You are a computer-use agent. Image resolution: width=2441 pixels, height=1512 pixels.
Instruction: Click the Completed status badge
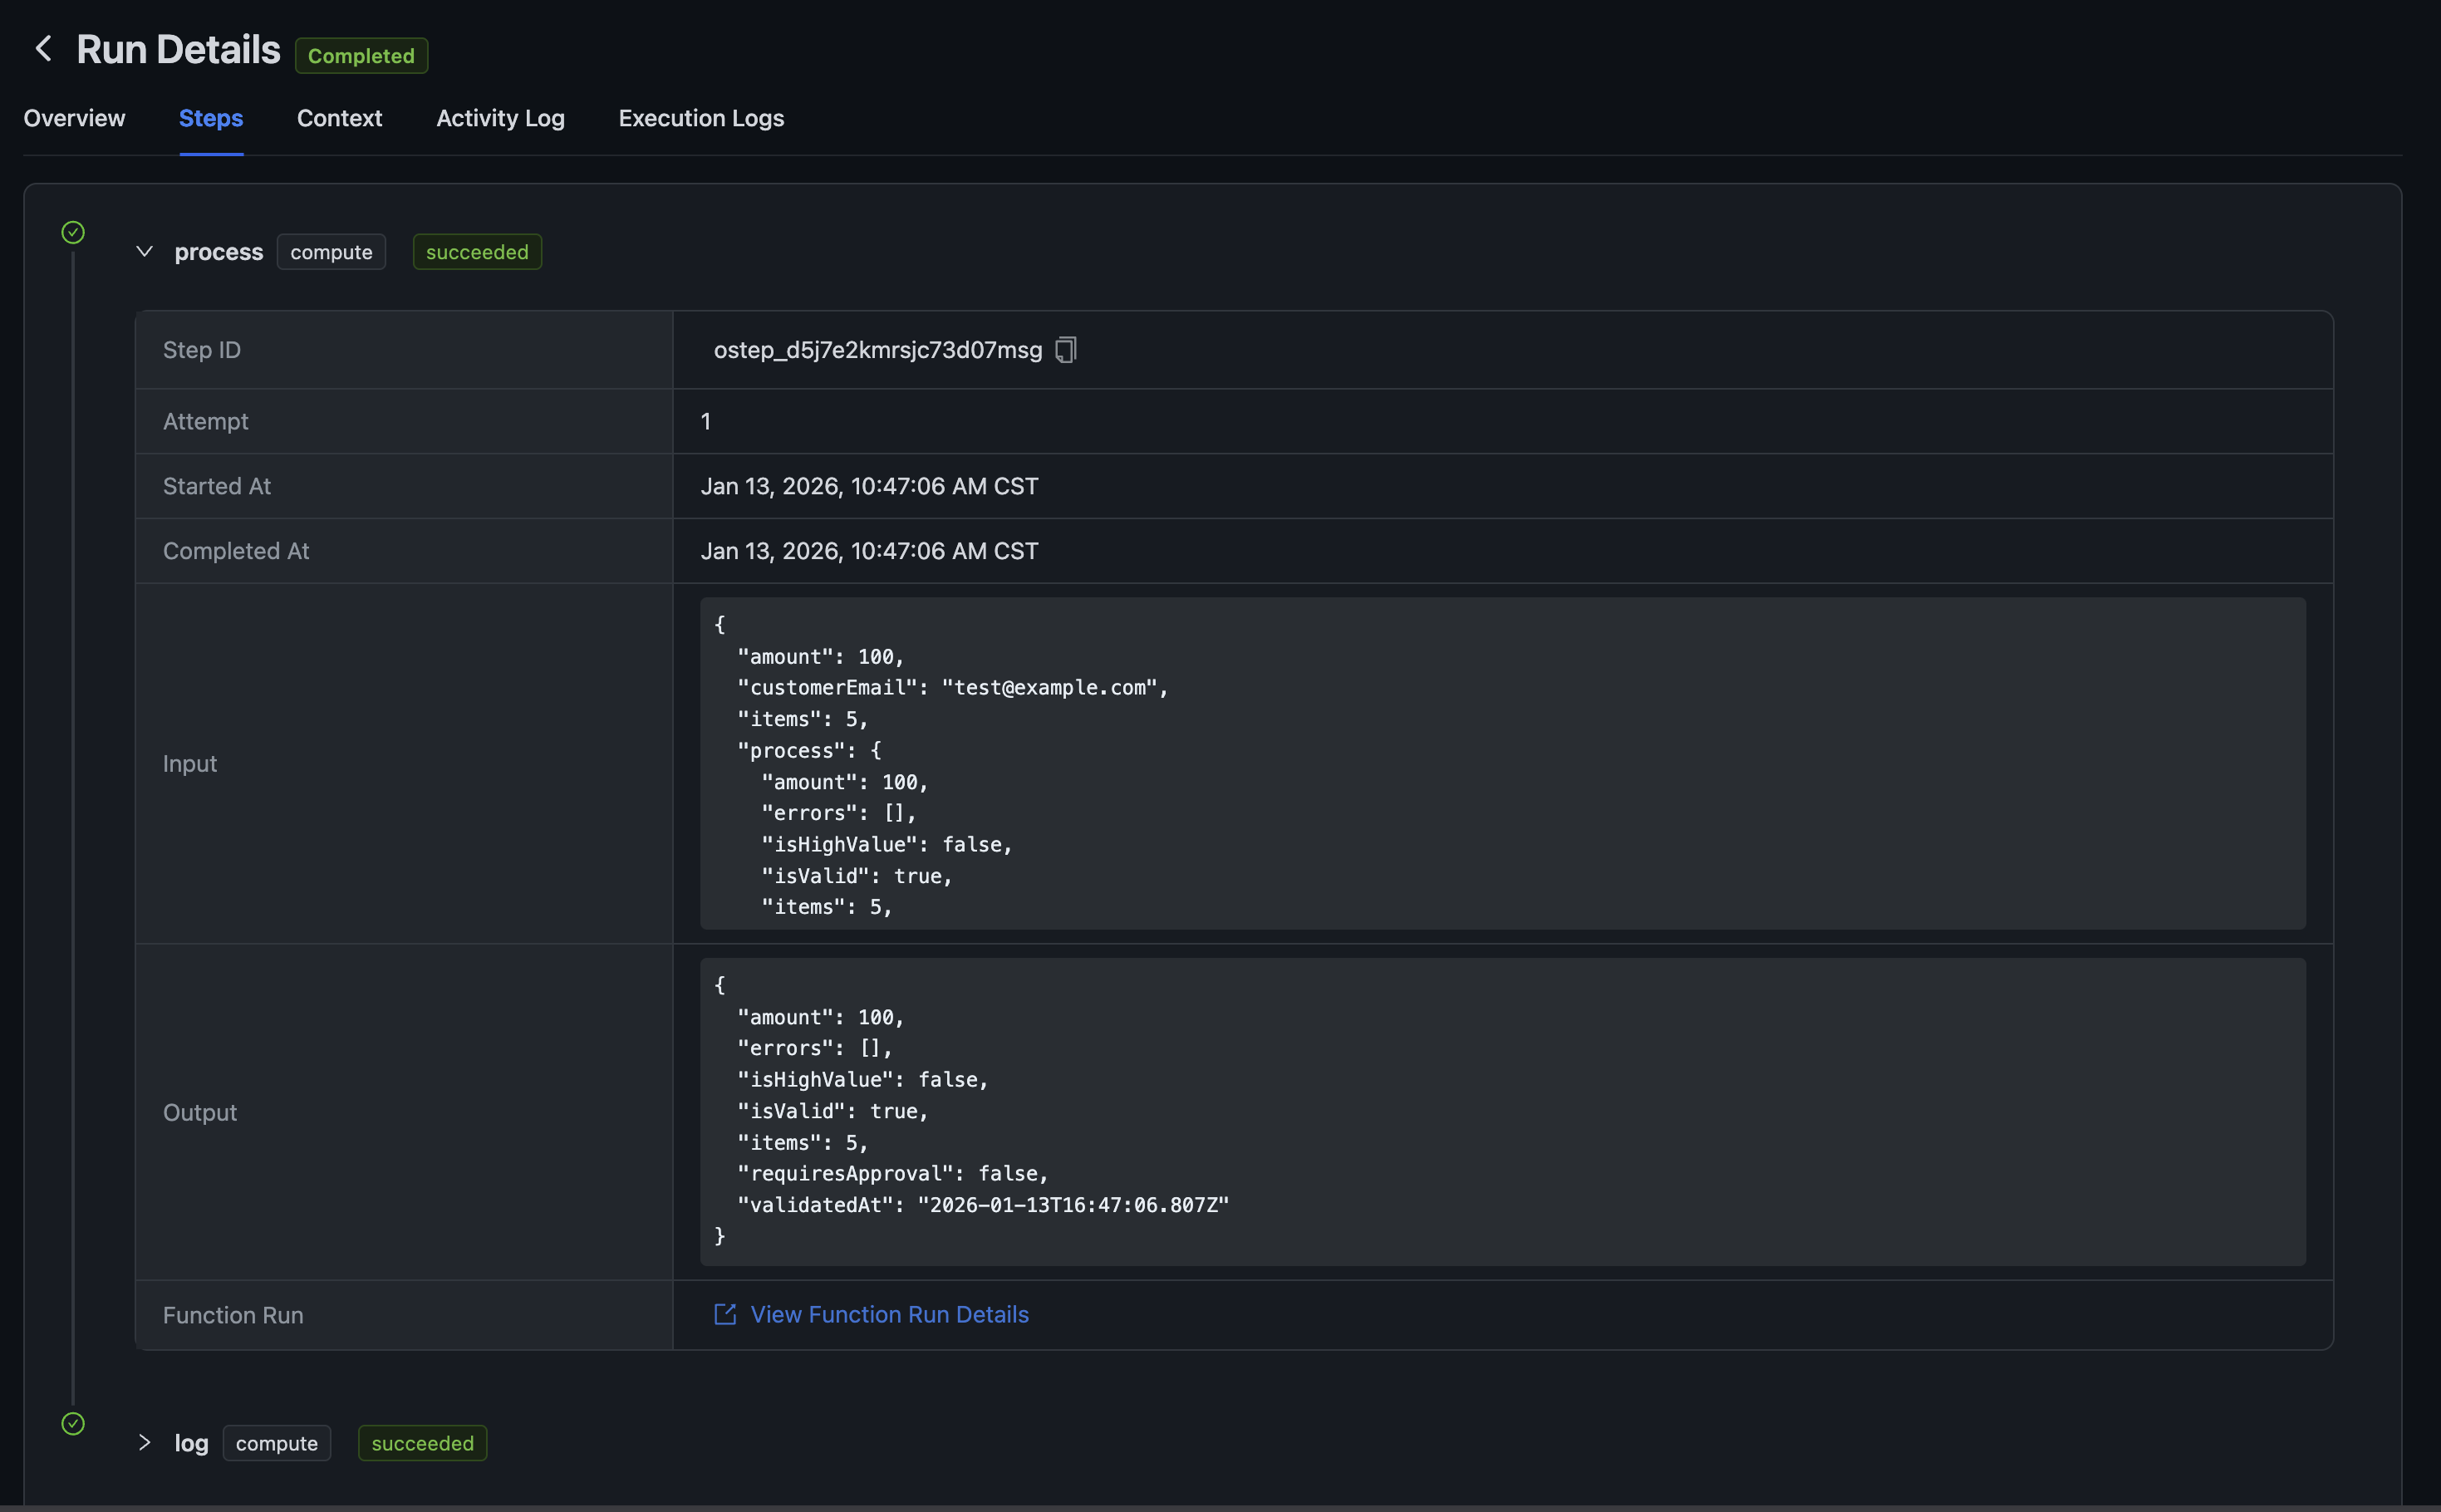361,56
